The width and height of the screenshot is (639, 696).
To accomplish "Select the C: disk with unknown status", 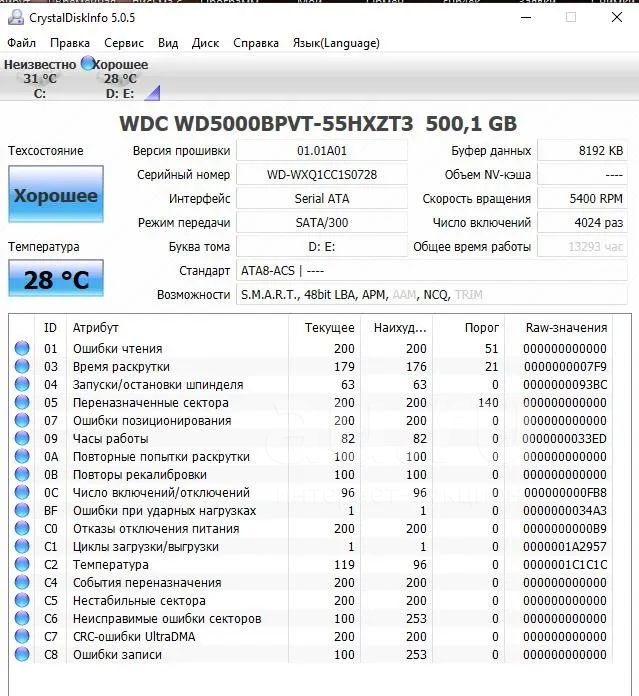I will tap(40, 79).
